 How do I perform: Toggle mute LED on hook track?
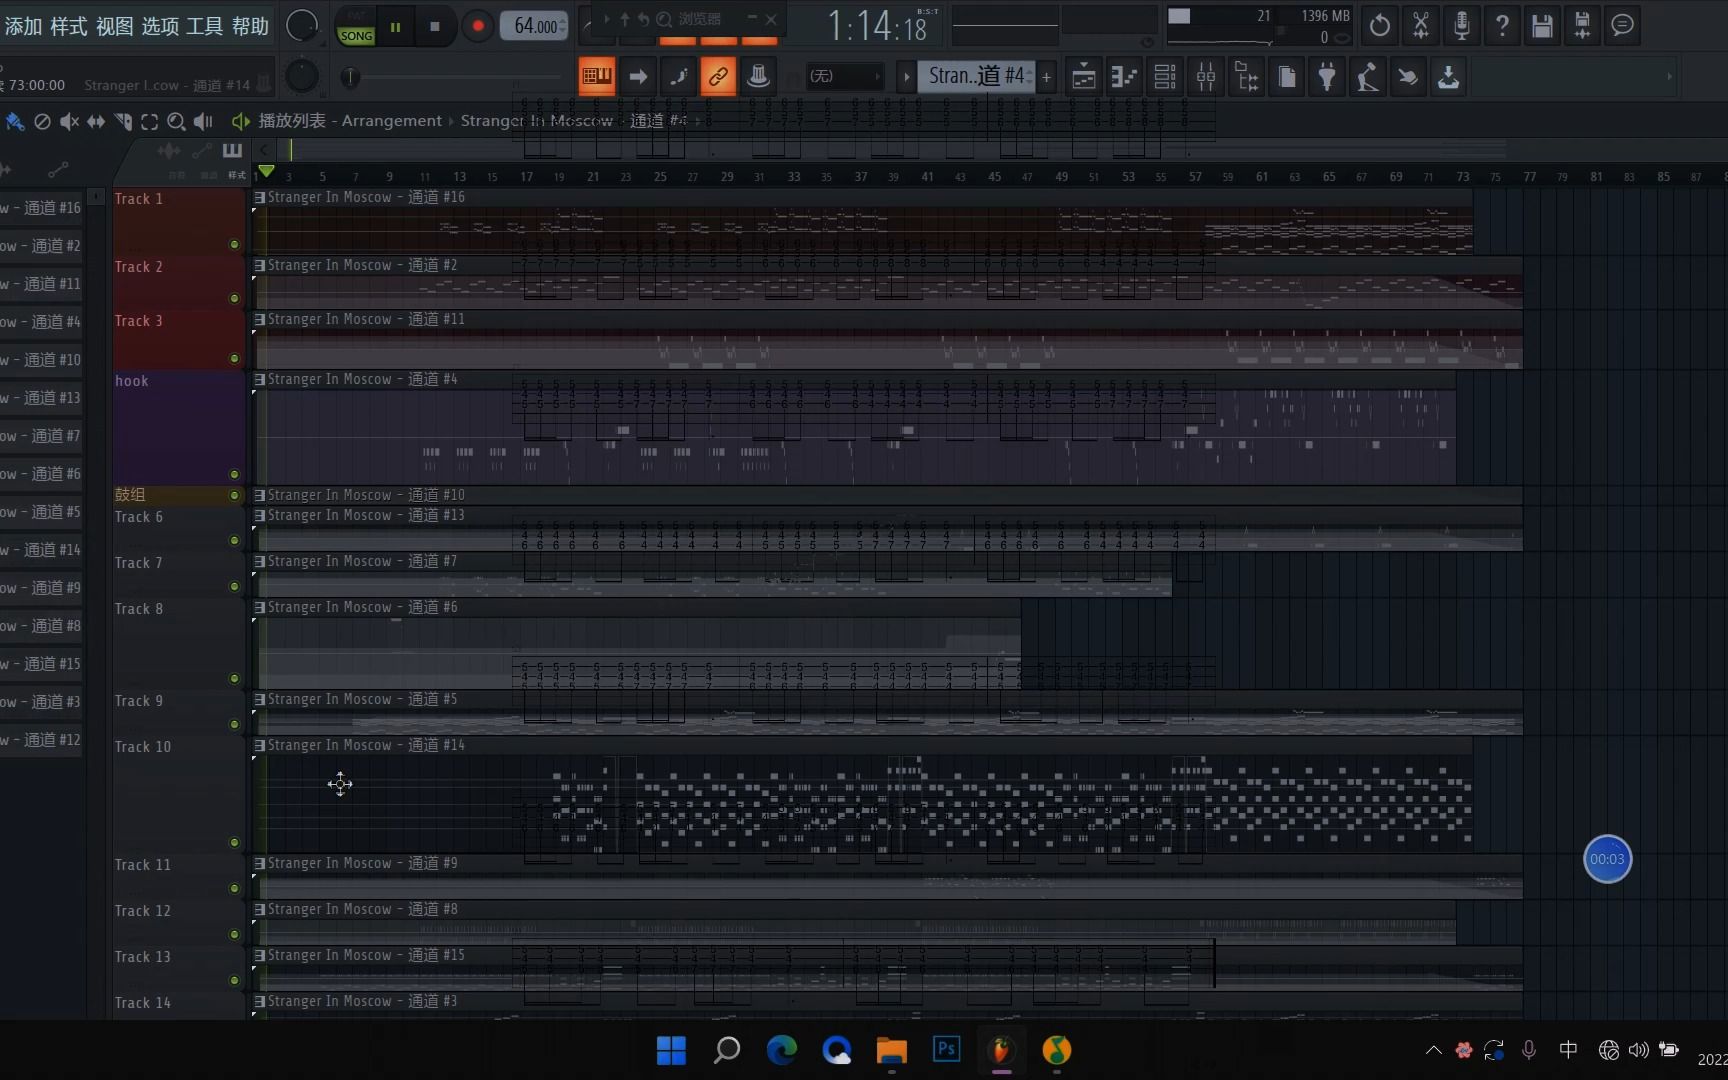click(234, 475)
